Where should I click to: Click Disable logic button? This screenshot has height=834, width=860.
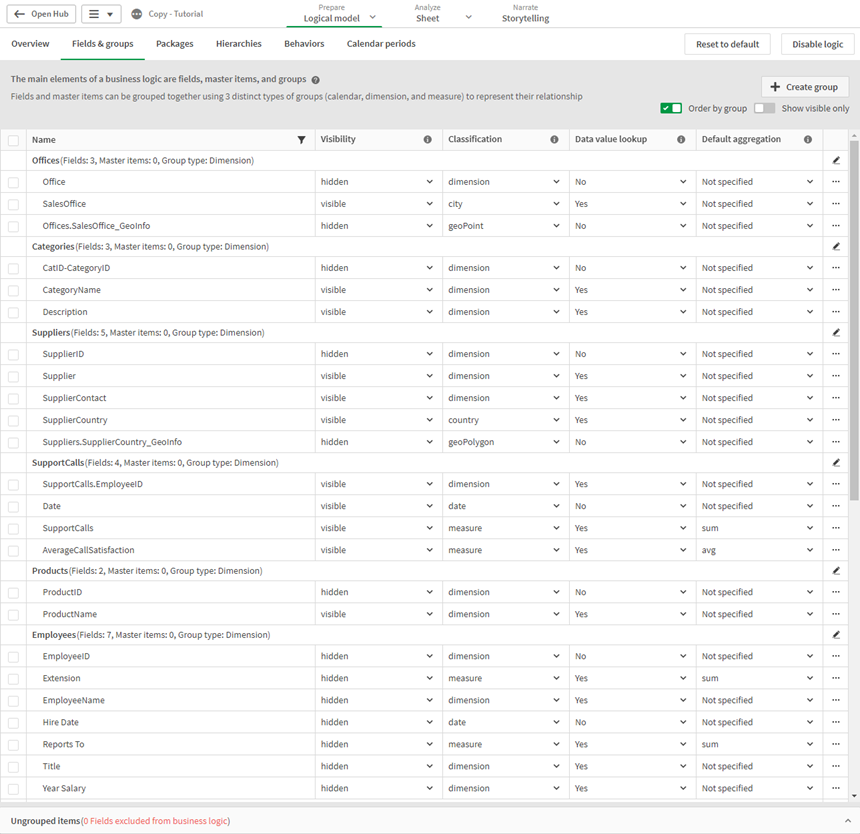817,44
